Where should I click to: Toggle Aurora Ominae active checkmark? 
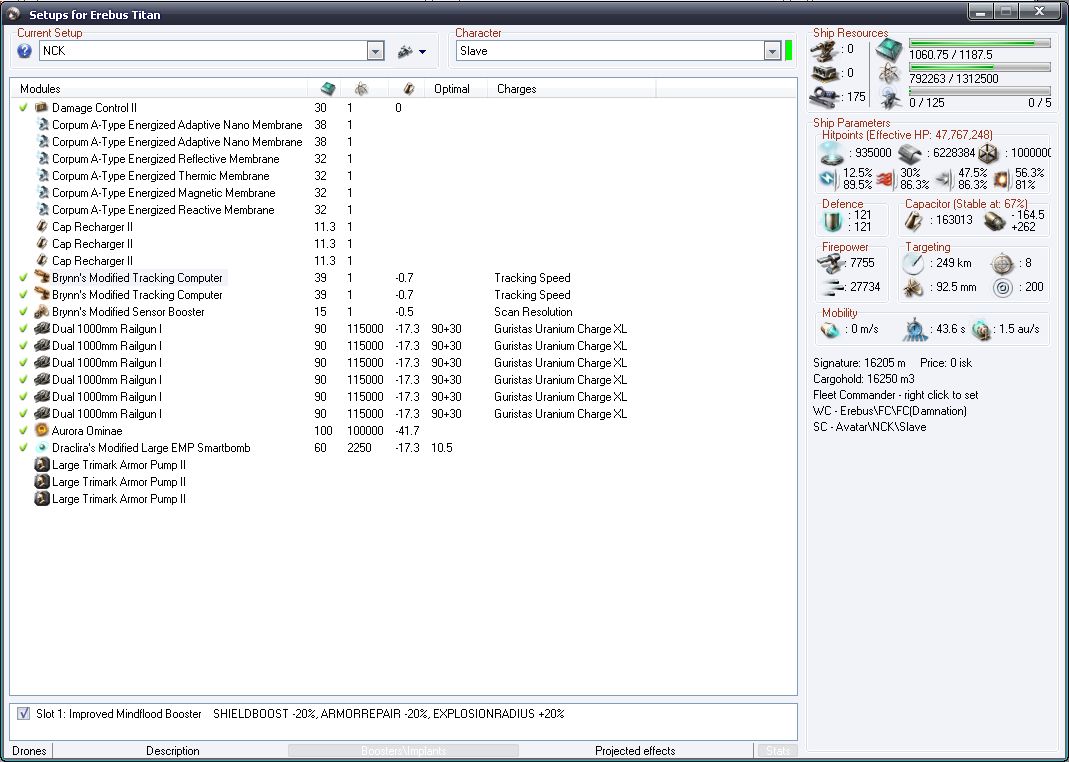coord(24,431)
